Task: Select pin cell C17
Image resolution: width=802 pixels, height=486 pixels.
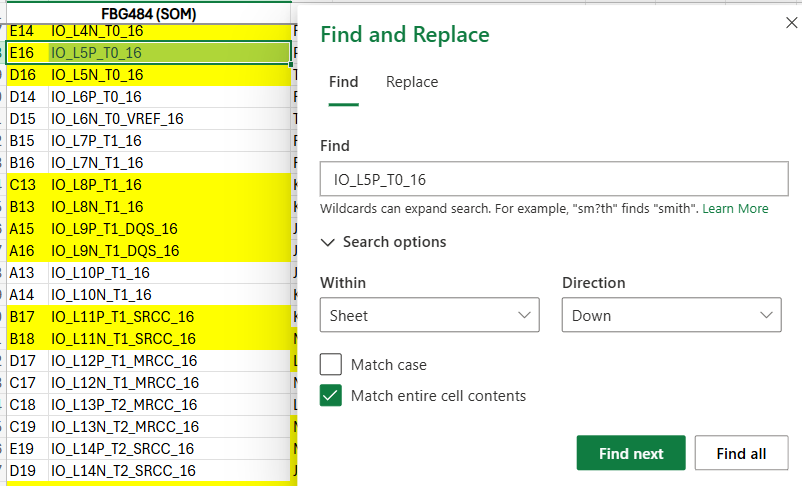Action: [27, 383]
